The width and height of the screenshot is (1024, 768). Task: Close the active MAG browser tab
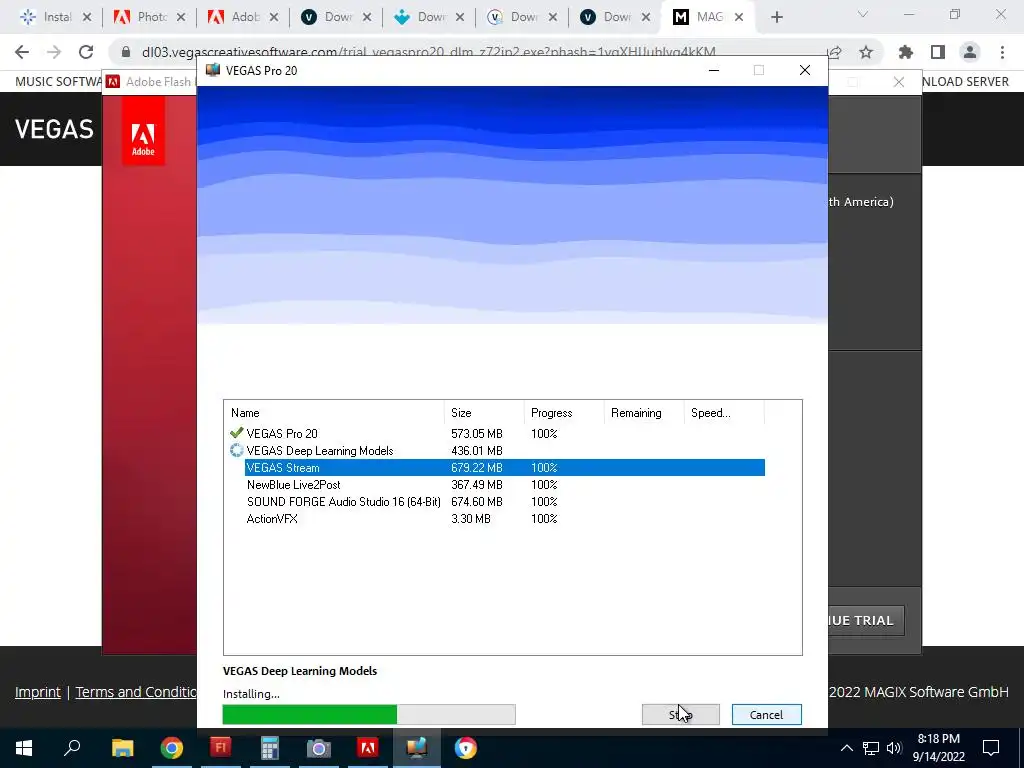[x=739, y=17]
